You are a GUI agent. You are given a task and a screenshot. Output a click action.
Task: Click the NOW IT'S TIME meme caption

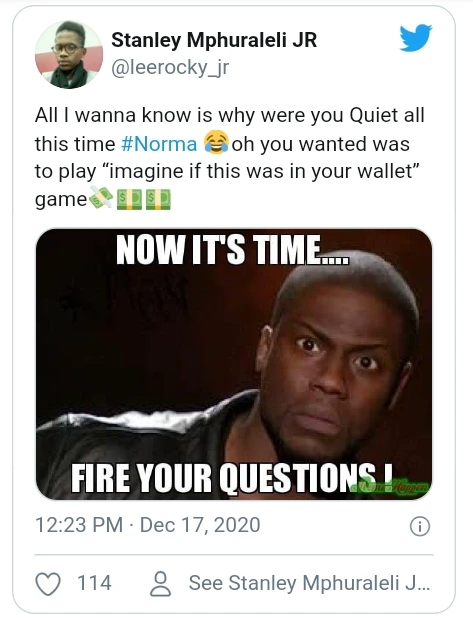click(x=233, y=250)
